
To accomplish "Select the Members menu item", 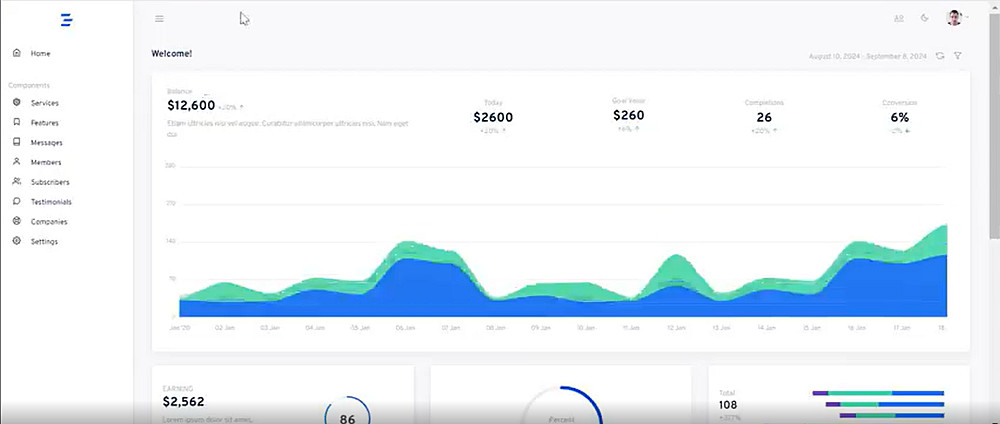I will point(46,163).
